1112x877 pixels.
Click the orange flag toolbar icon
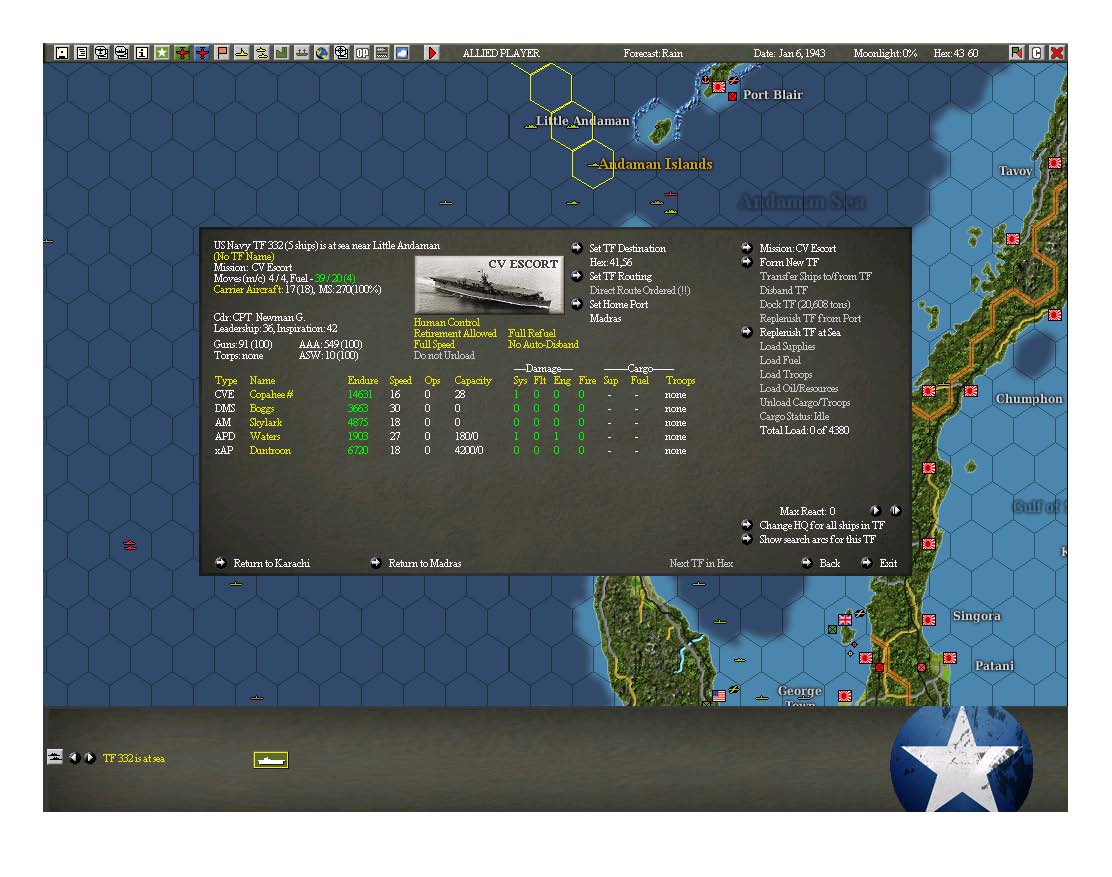(222, 53)
